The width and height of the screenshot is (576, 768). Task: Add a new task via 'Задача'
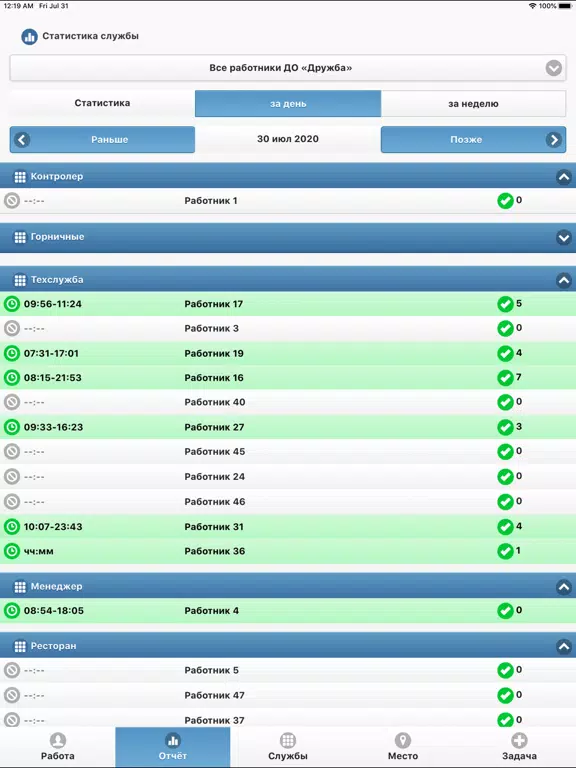[519, 747]
